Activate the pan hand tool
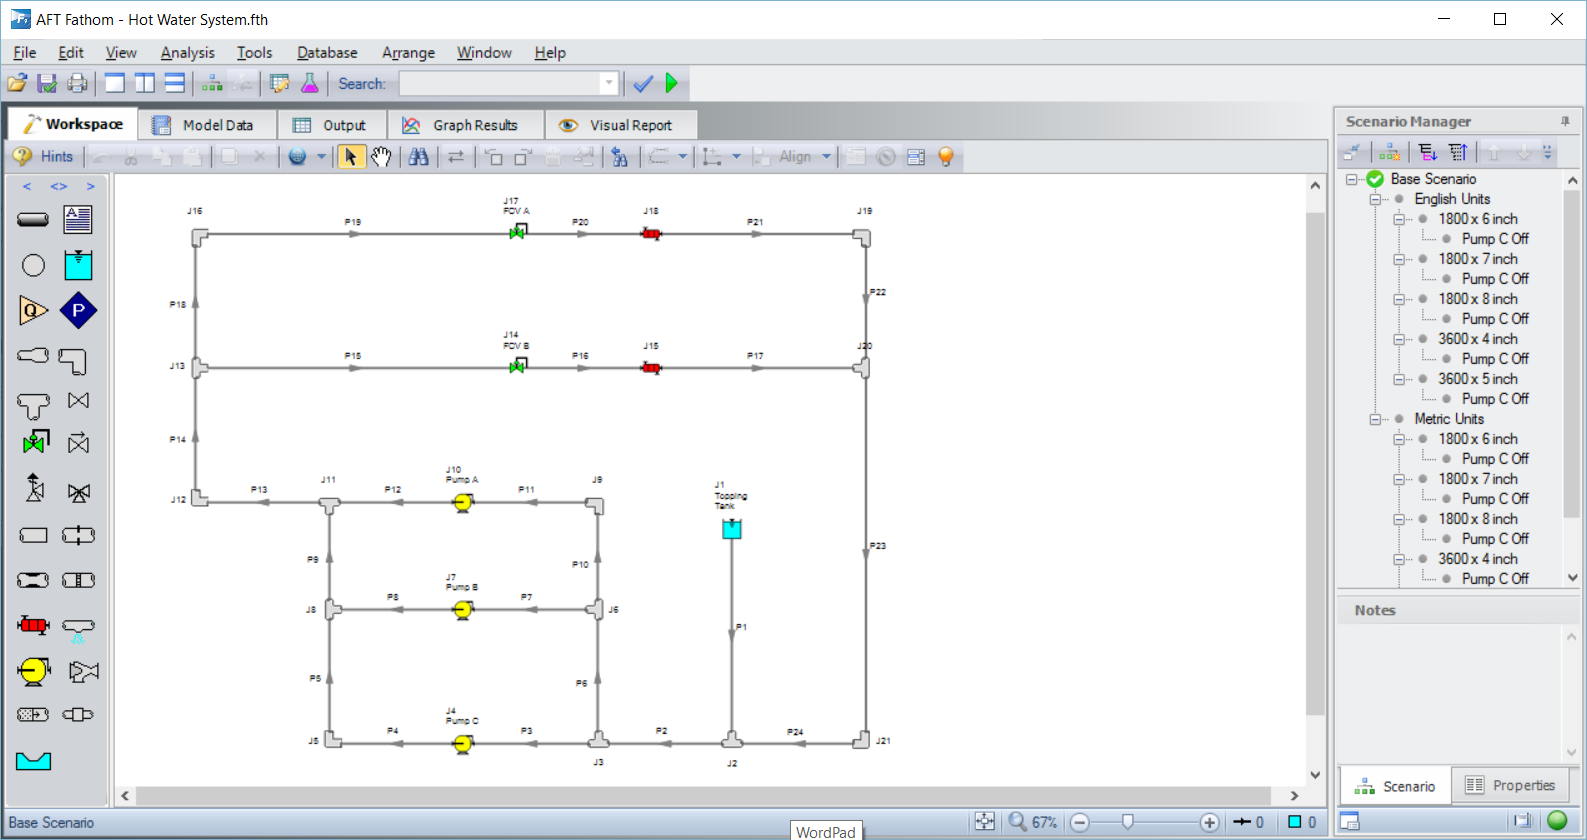This screenshot has height=840, width=1587. [381, 156]
